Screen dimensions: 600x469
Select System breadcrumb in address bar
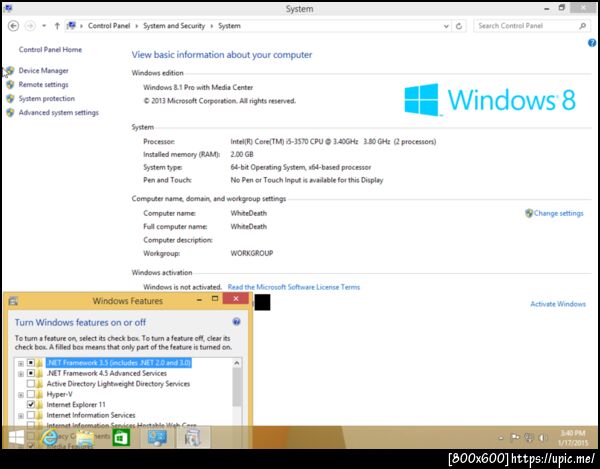(230, 26)
